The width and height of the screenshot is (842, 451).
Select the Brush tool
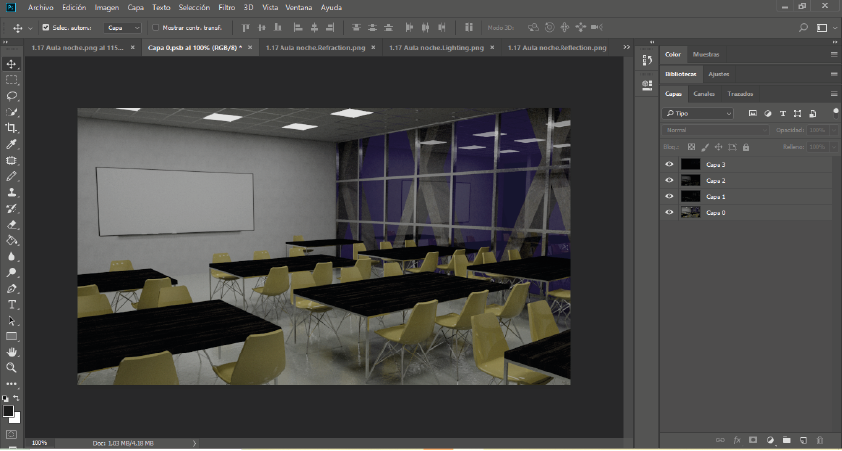11,176
